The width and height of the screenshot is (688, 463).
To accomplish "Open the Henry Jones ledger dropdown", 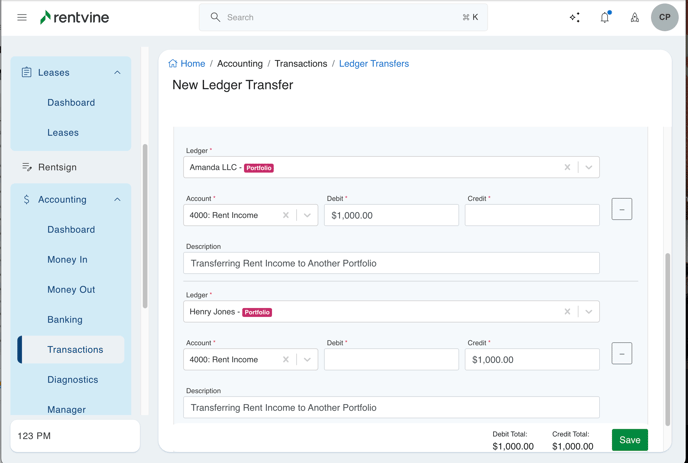I will click(589, 311).
